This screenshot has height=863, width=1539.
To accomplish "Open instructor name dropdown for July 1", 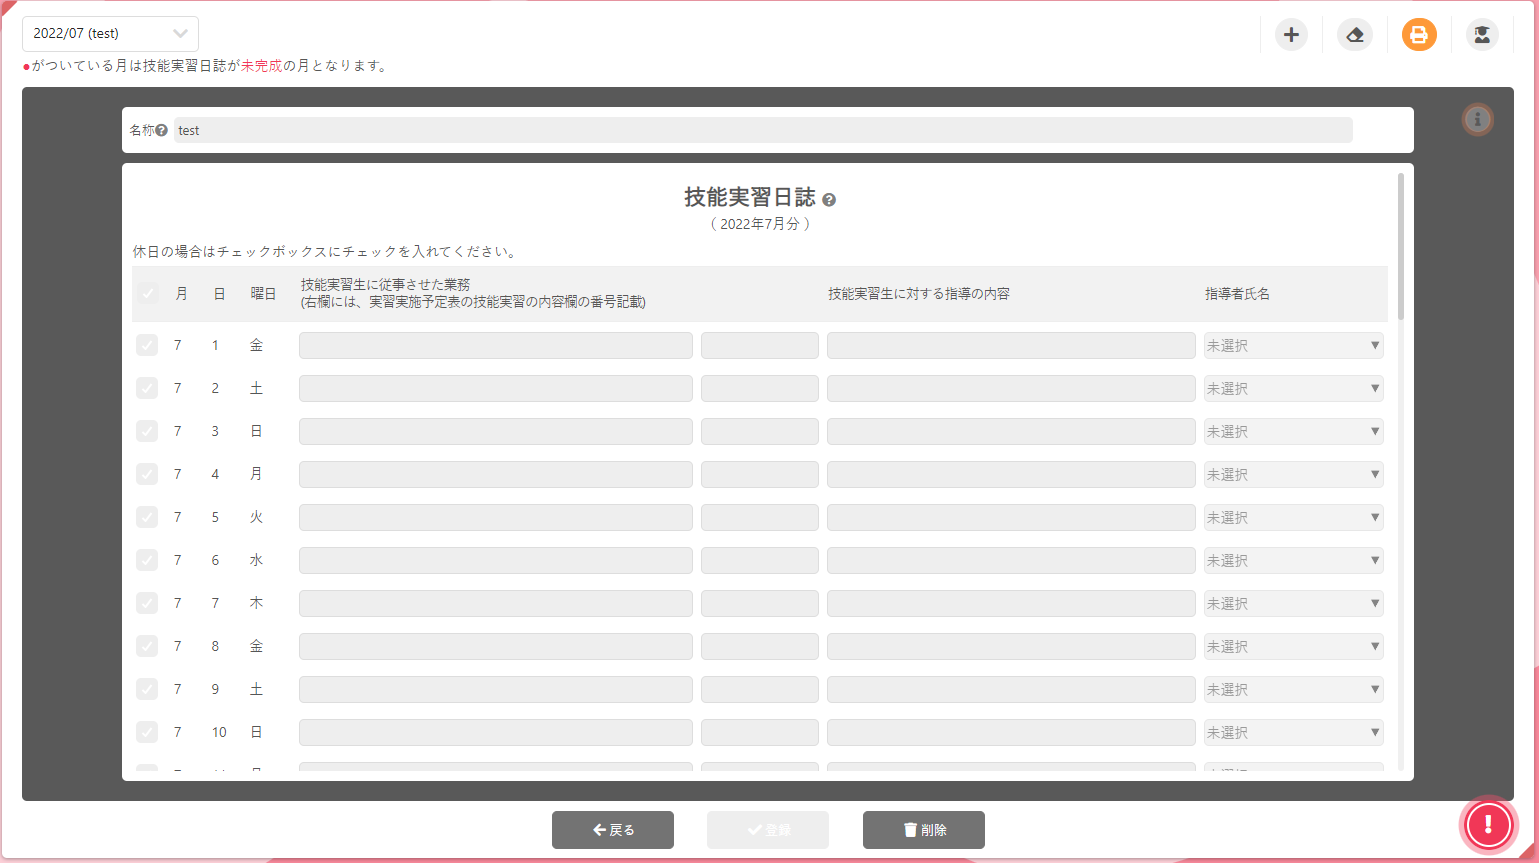I will [1293, 346].
